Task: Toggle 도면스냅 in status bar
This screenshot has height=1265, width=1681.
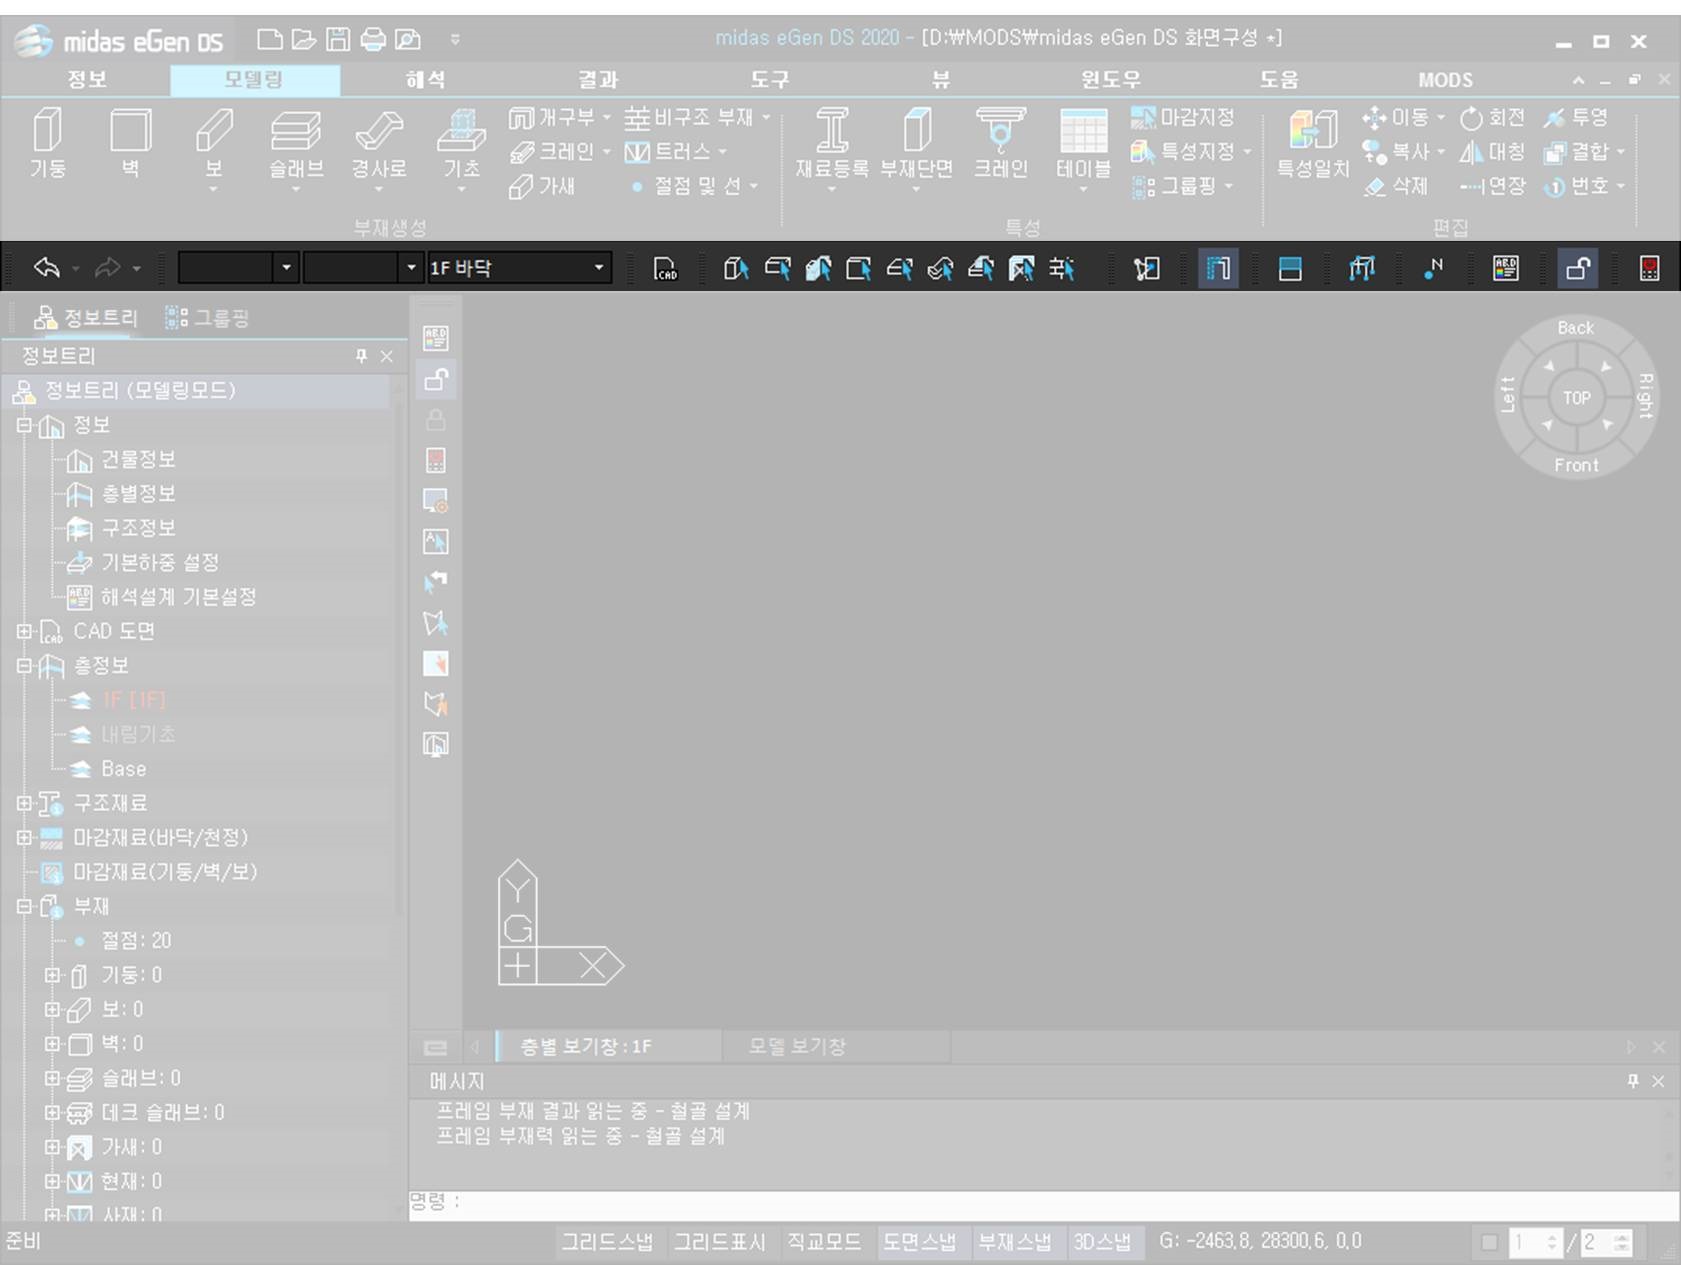Action: click(919, 1242)
